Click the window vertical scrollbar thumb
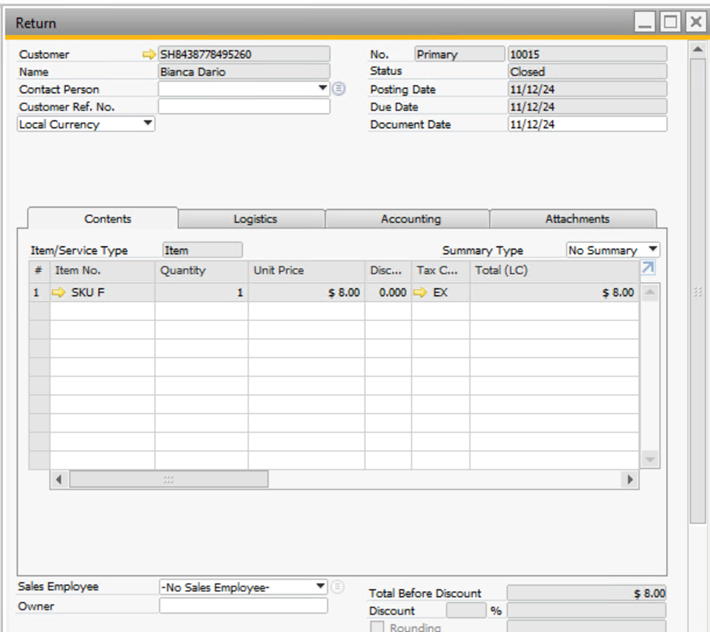Image resolution: width=710 pixels, height=632 pixels. click(x=698, y=292)
